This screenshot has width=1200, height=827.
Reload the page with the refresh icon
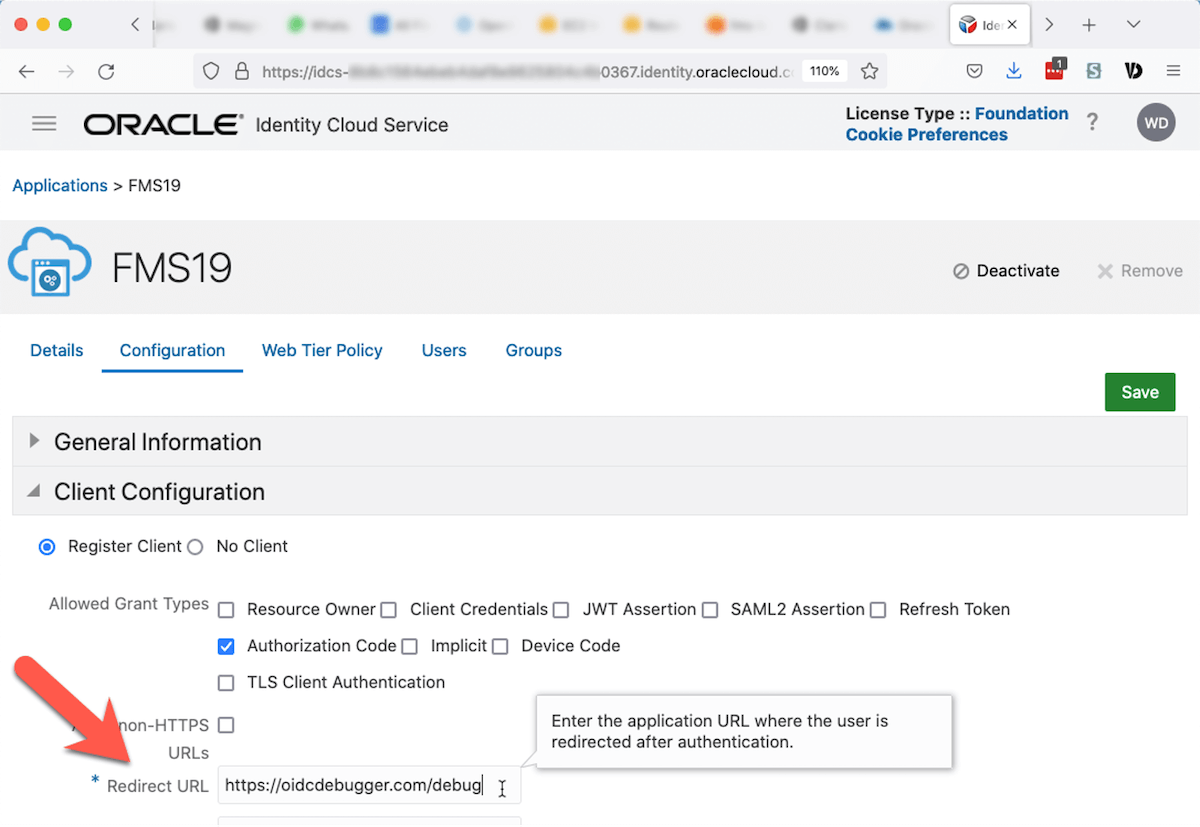106,71
